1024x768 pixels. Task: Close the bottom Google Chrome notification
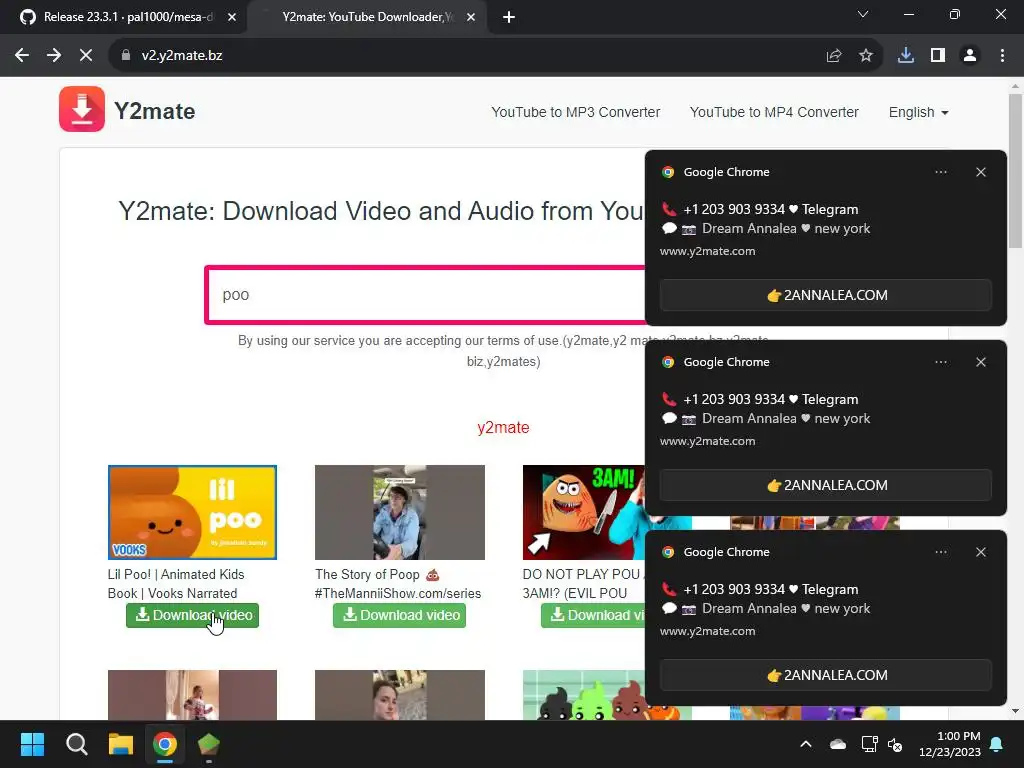pyautogui.click(x=980, y=552)
